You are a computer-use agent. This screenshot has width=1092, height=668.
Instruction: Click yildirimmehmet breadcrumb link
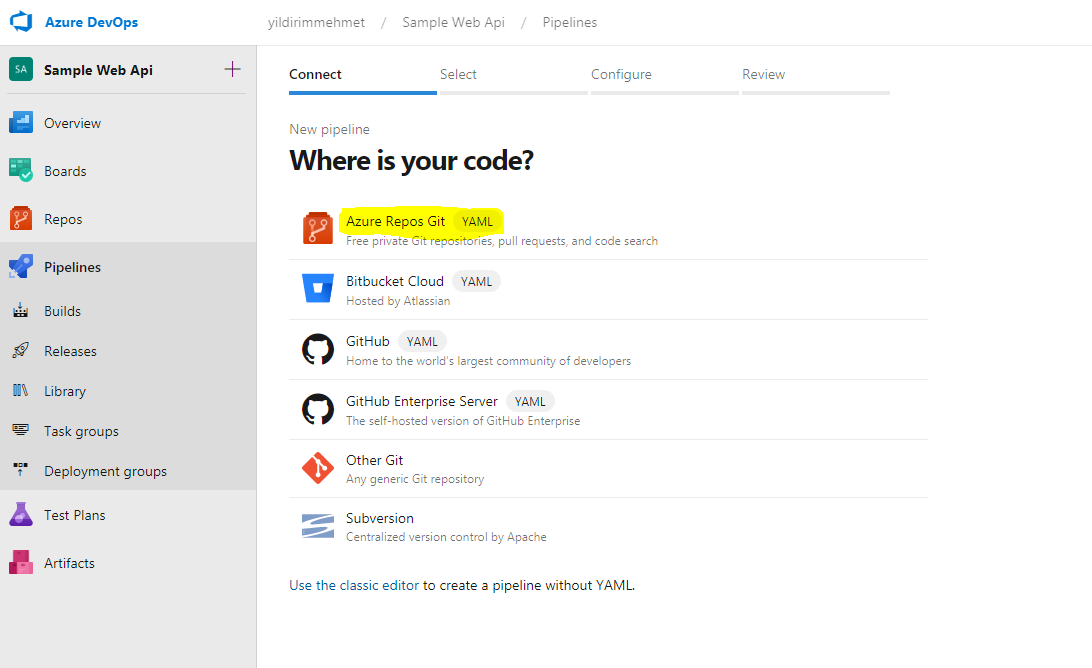coord(316,22)
